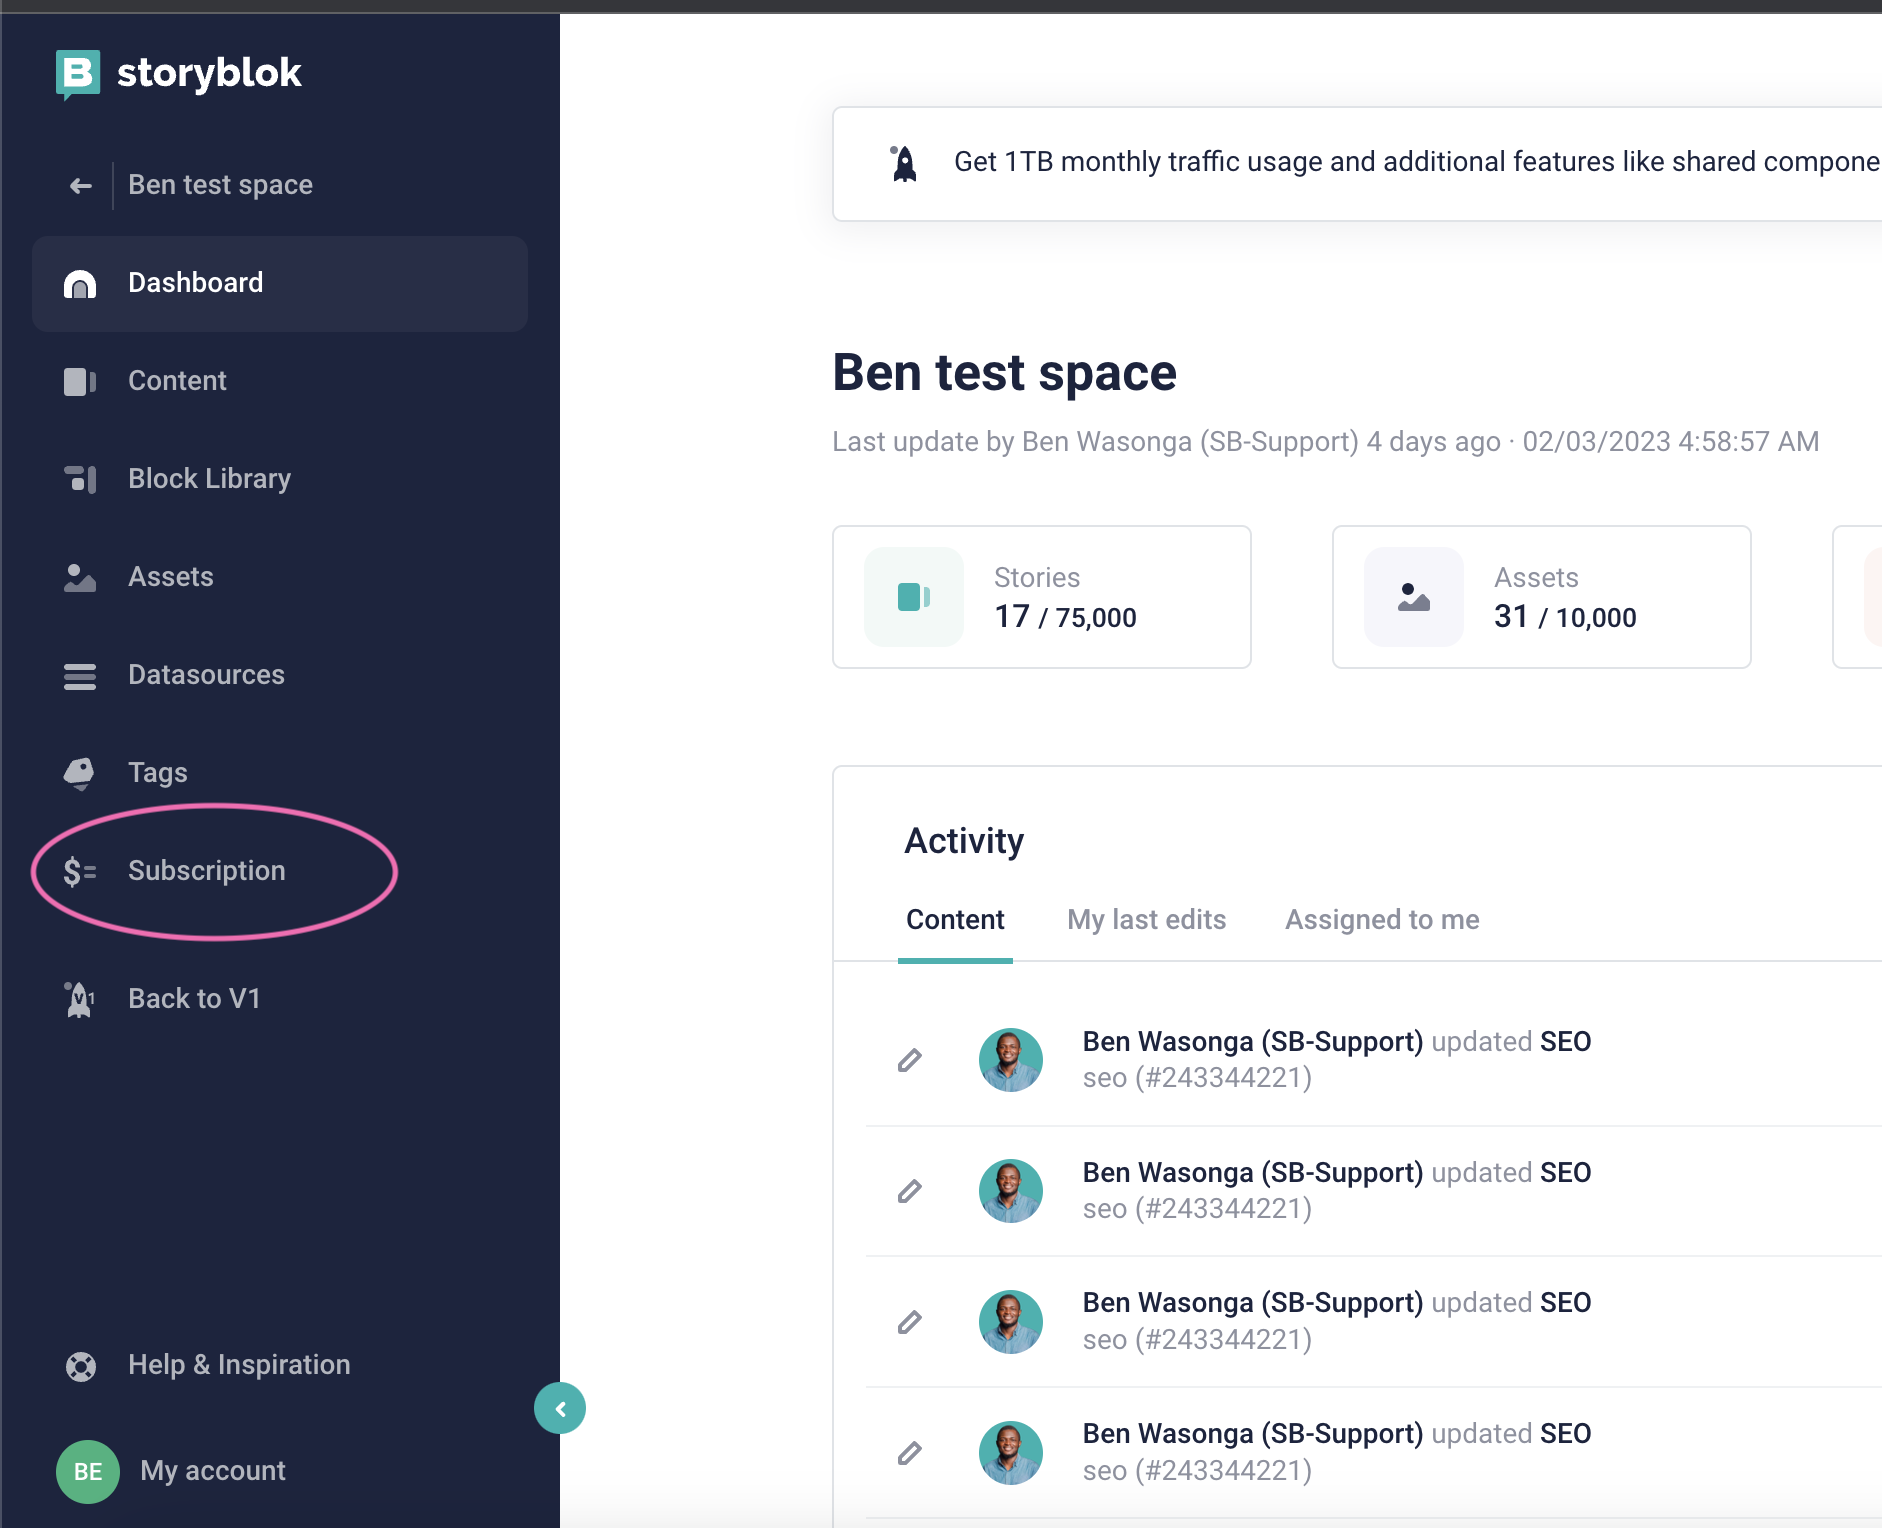Open Block Library in the sidebar
The width and height of the screenshot is (1882, 1528).
point(280,479)
